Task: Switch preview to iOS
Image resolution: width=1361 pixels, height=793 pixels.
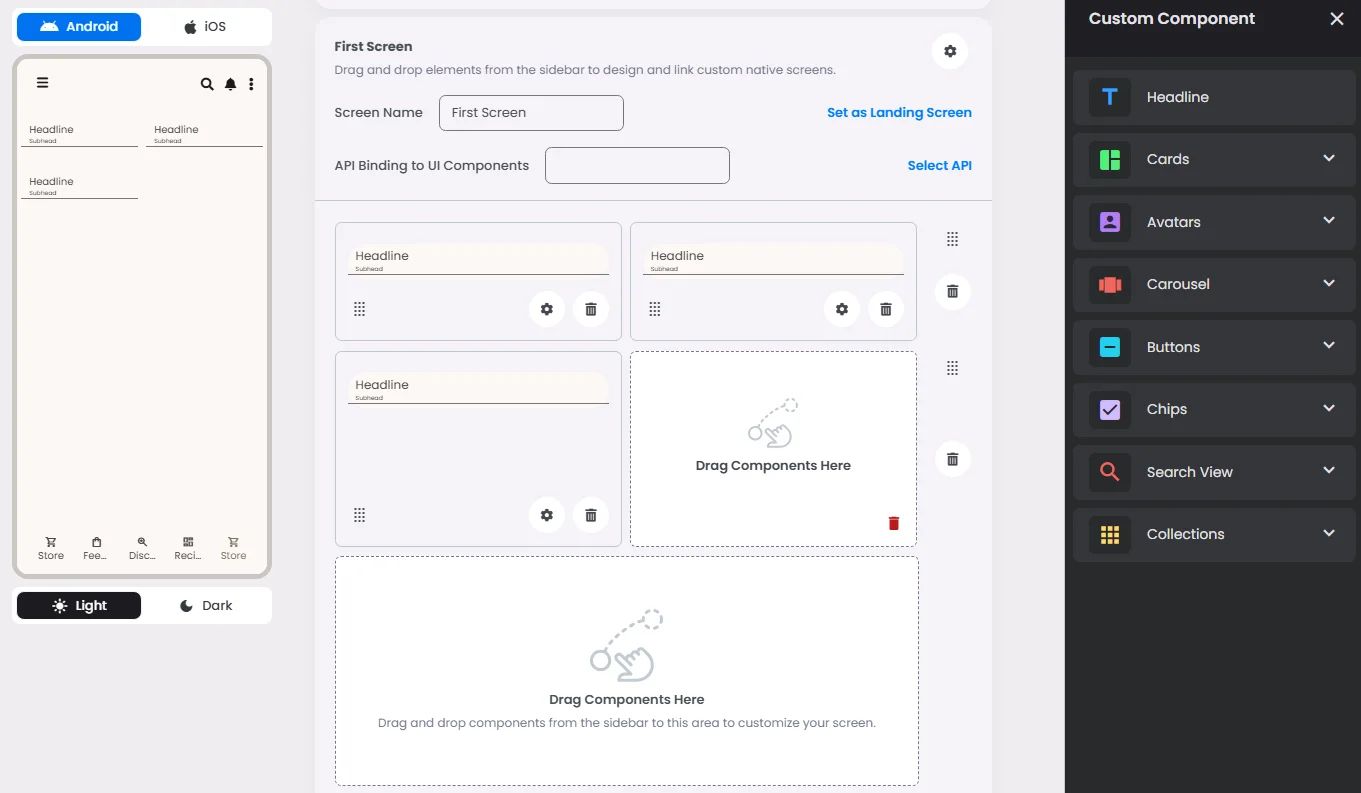Action: point(205,27)
